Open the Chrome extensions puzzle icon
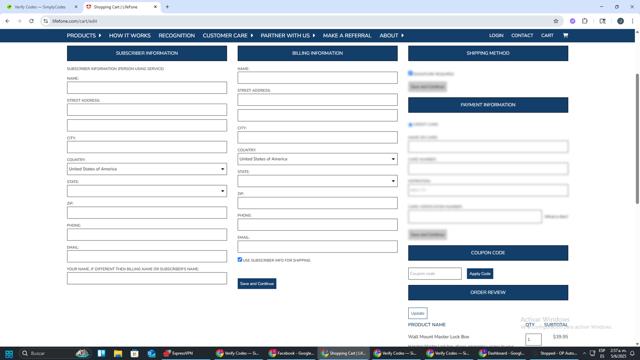 click(x=585, y=21)
